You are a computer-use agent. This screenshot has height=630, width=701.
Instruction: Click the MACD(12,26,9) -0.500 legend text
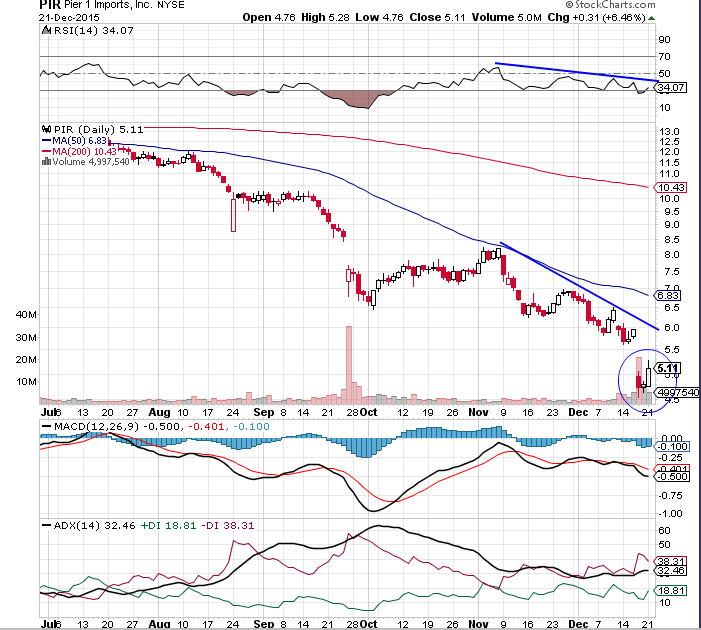tap(117, 427)
